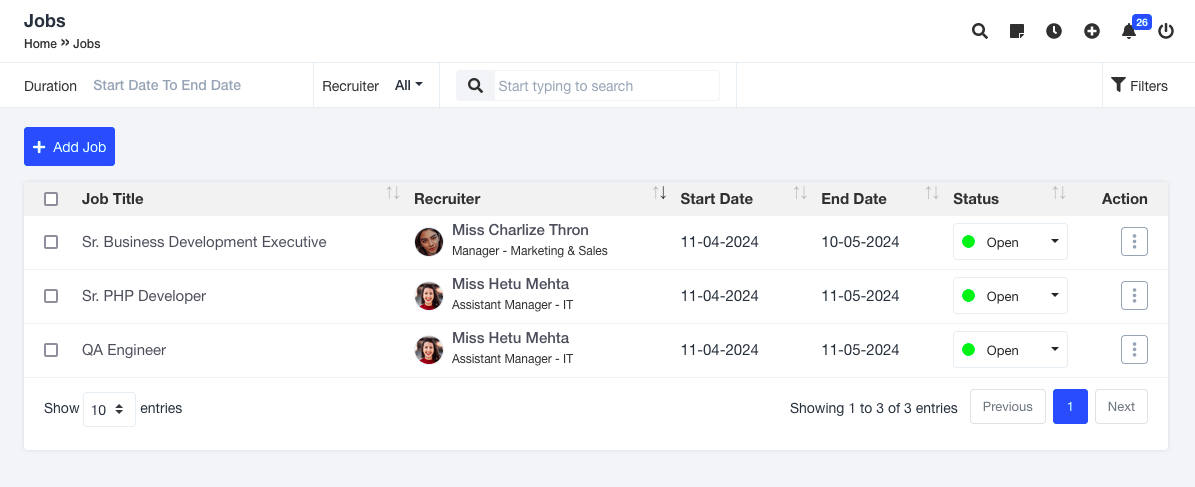Go to Home breadcrumb link
The image size is (1195, 487).
click(x=40, y=44)
